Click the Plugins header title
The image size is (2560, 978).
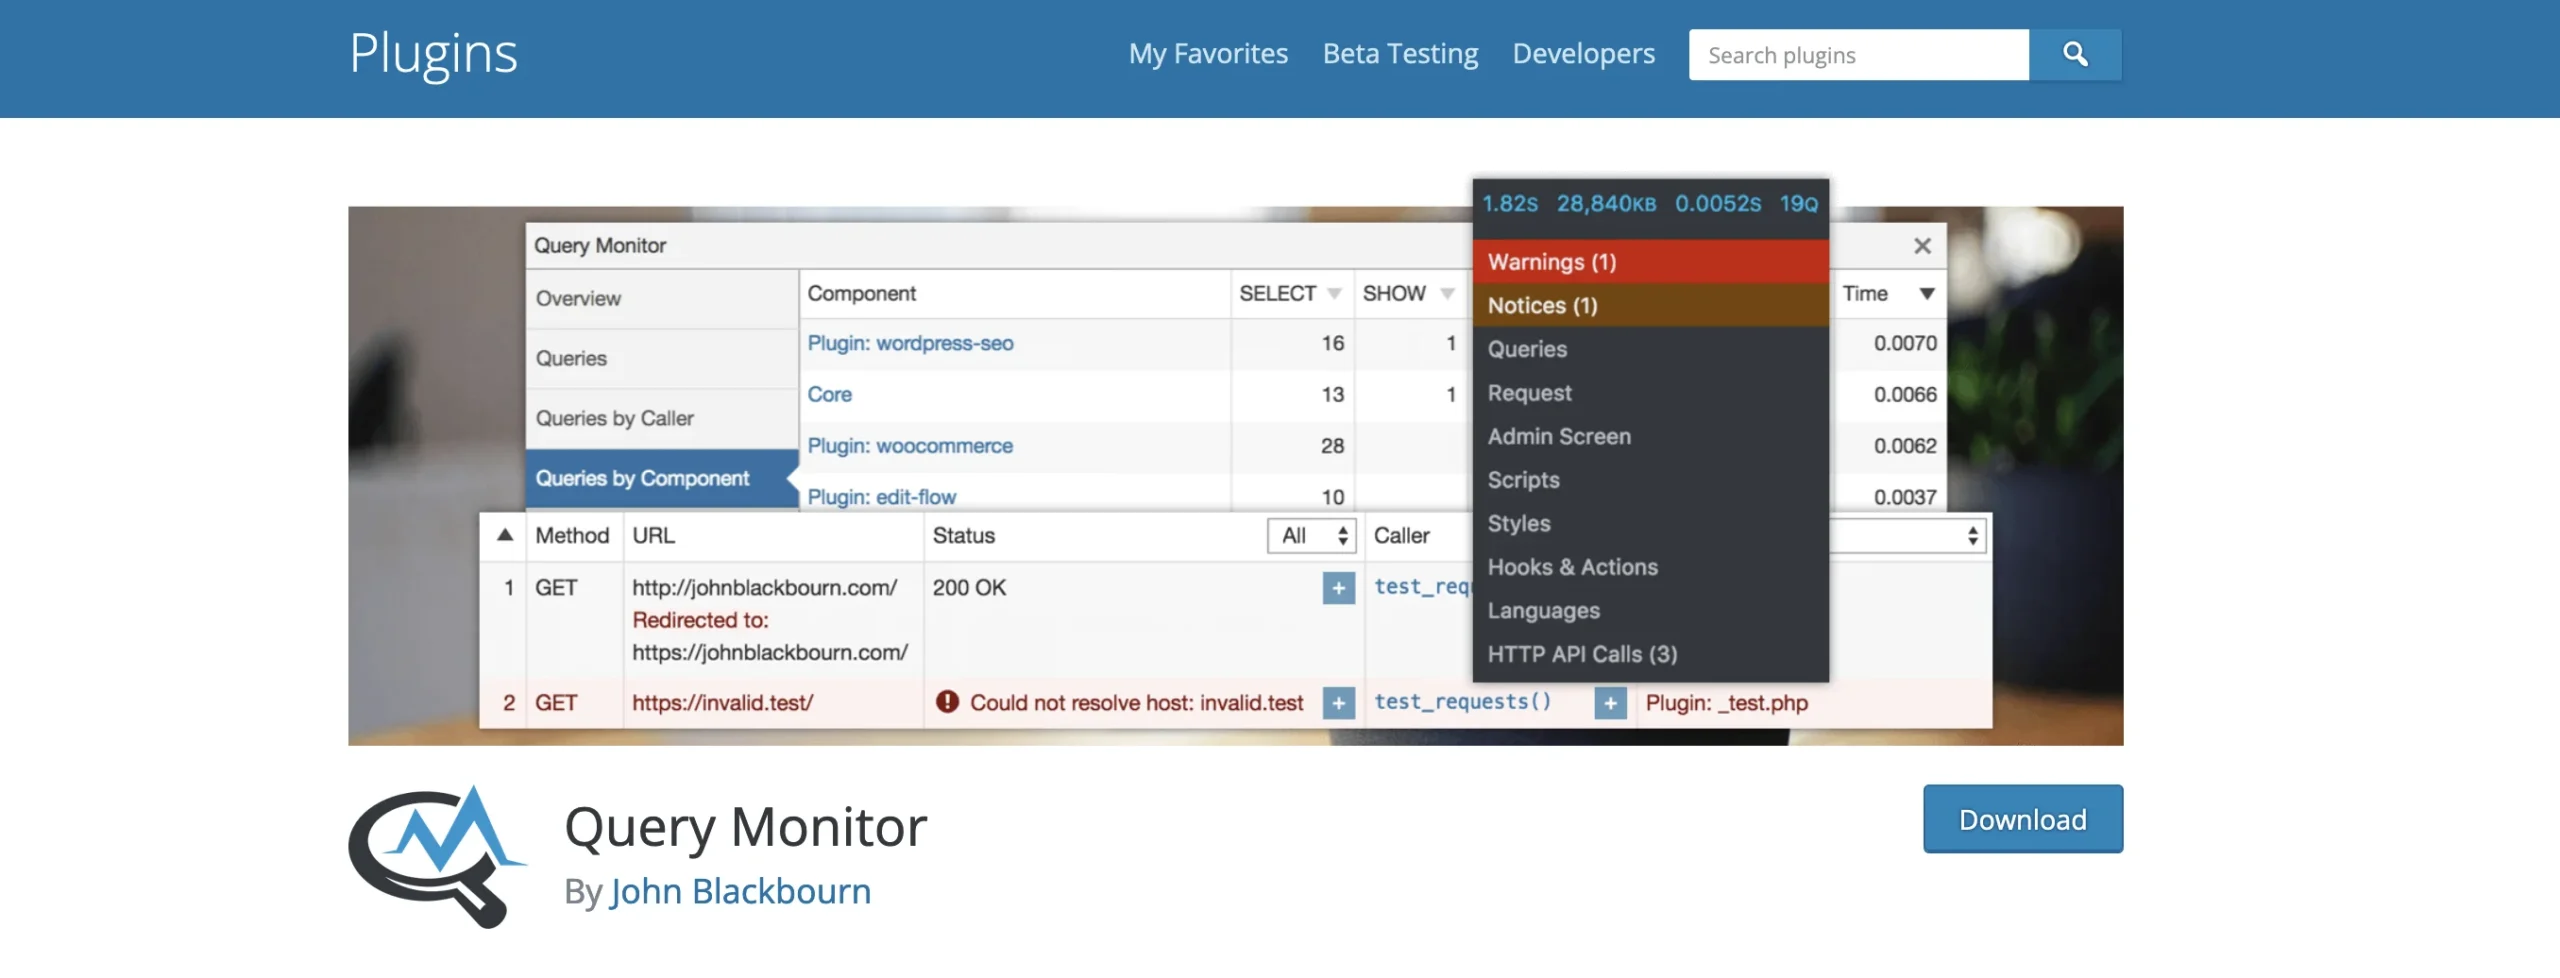pos(433,53)
